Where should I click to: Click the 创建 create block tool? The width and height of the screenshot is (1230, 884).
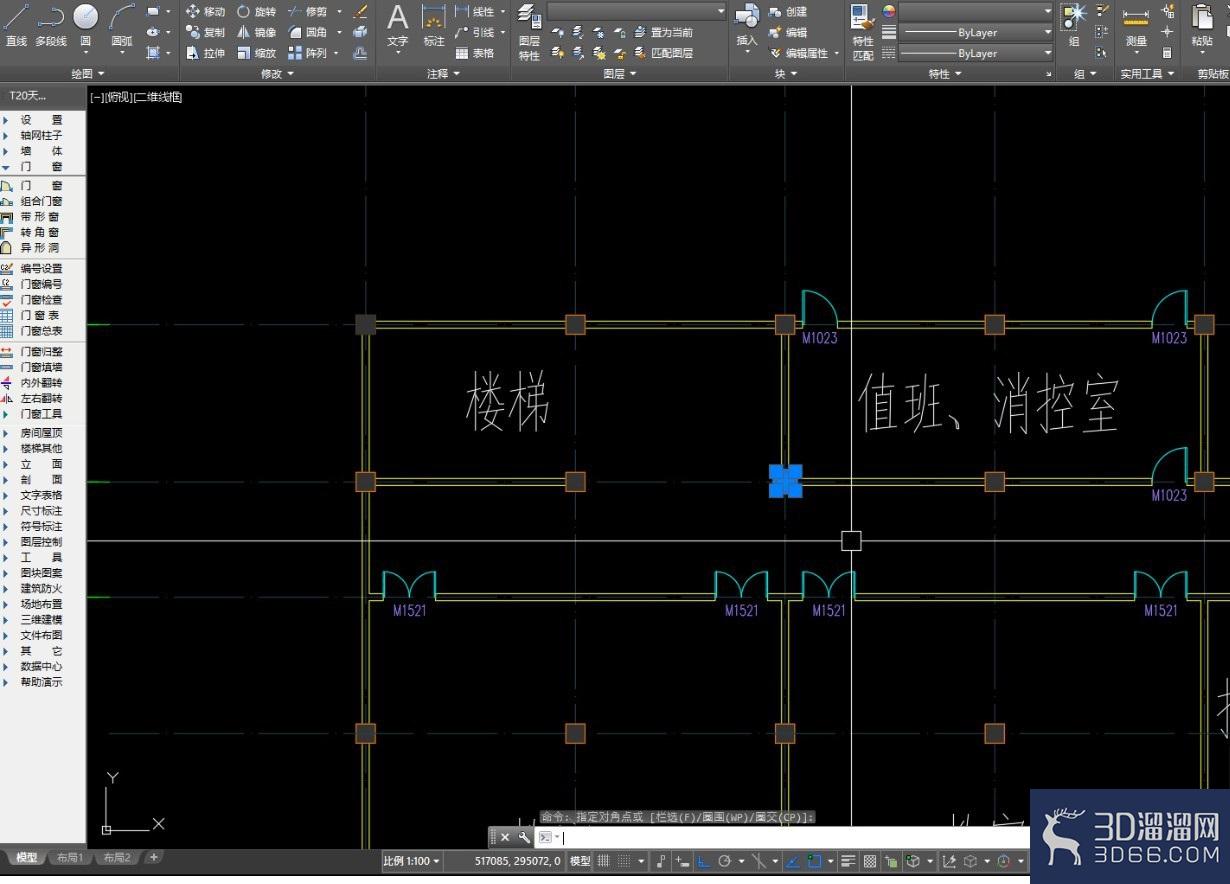click(x=788, y=11)
